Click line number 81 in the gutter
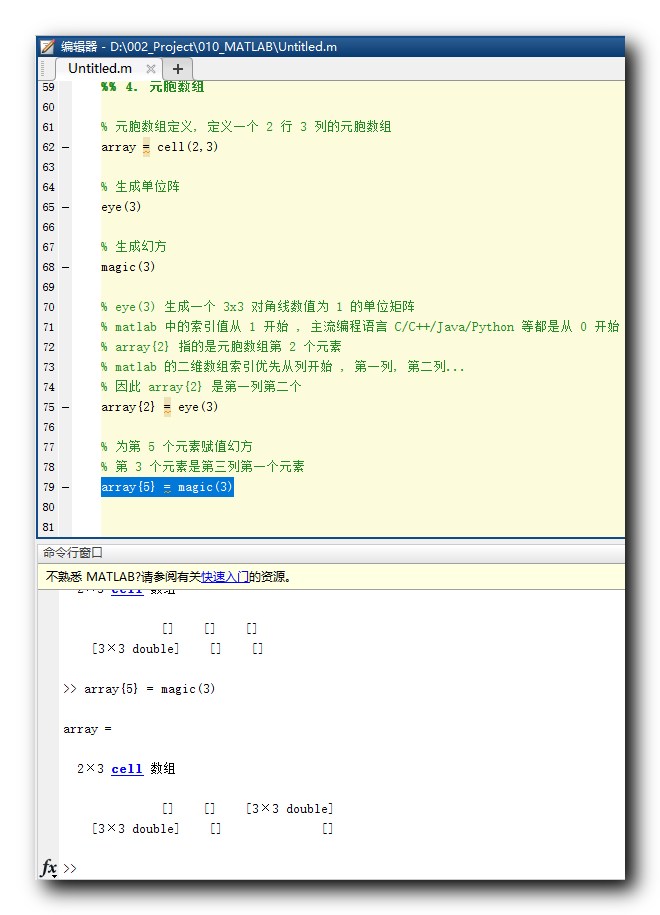This screenshot has height=915, width=660. coord(48,527)
